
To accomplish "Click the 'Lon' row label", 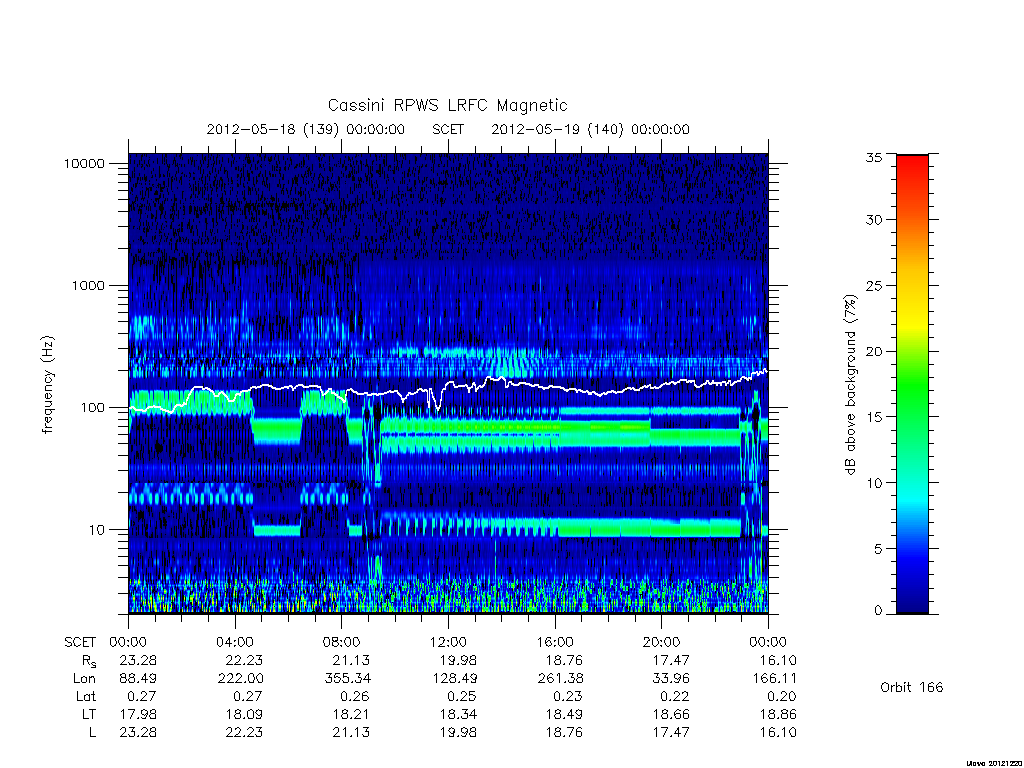I will pyautogui.click(x=84, y=679).
